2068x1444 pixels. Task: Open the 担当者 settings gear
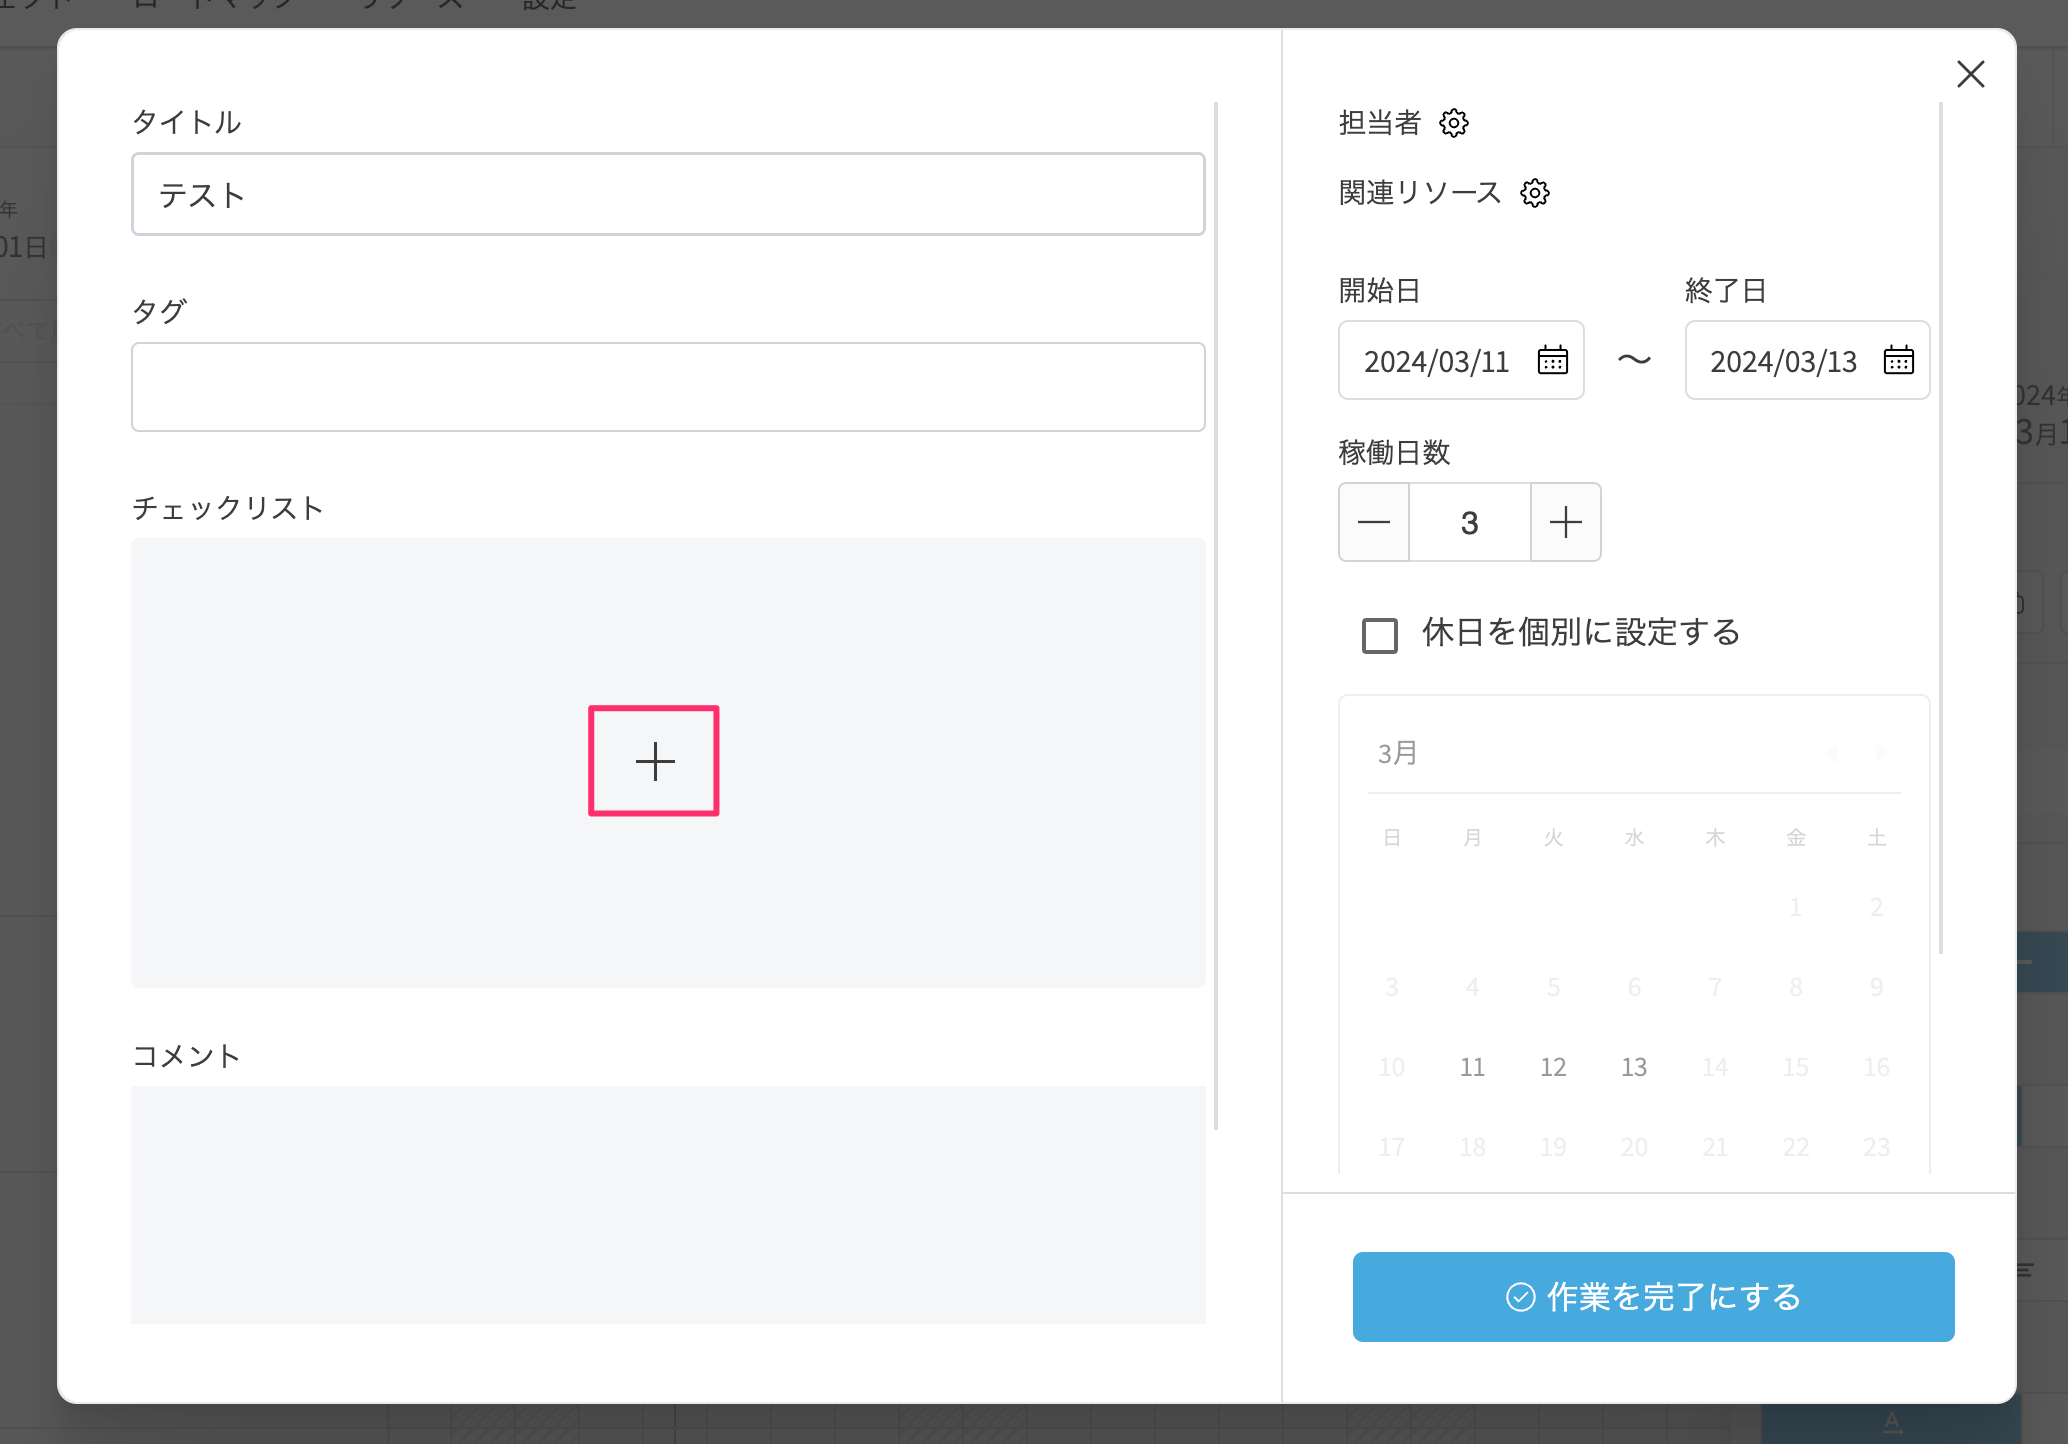tap(1453, 123)
